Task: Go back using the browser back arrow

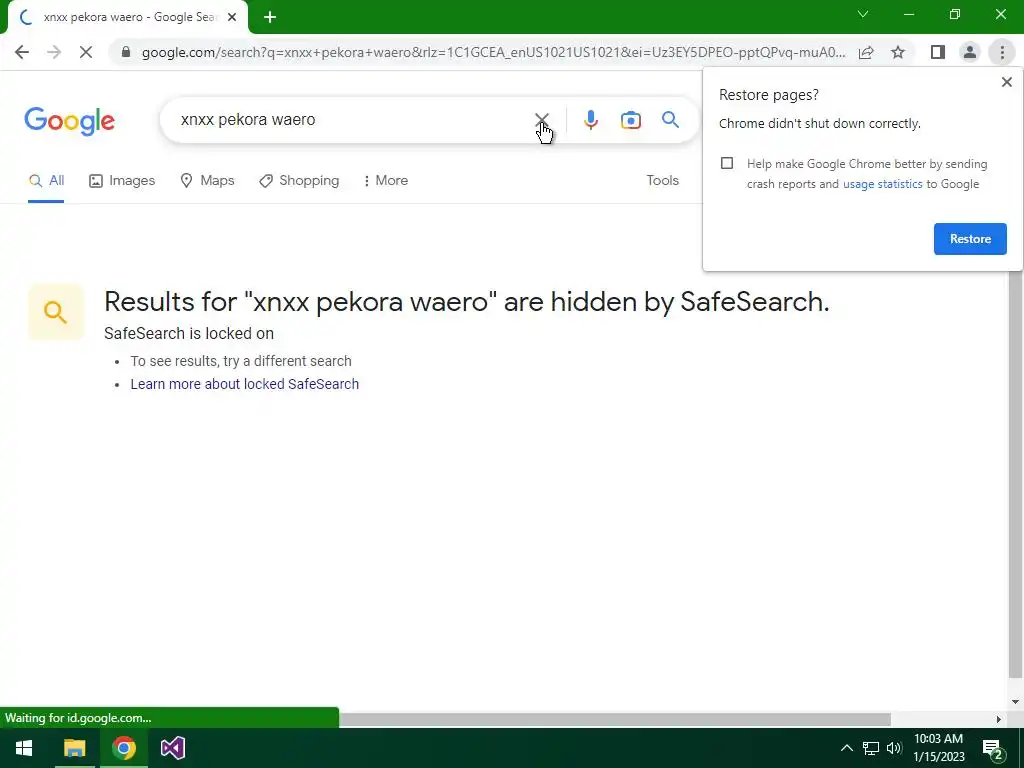Action: point(22,52)
